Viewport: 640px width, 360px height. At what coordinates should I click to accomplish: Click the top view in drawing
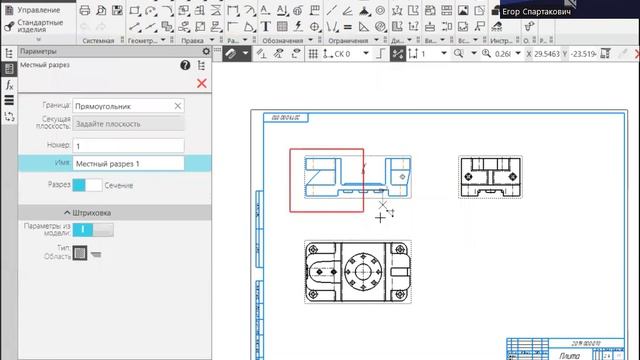(358, 272)
